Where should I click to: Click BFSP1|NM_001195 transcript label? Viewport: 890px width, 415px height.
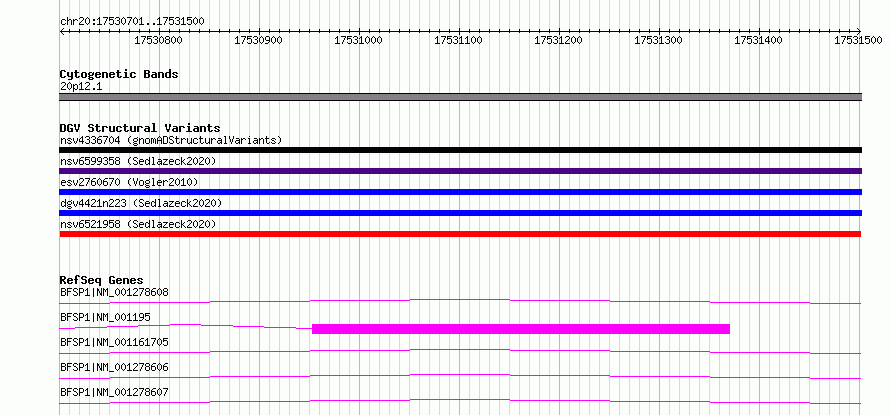[x=105, y=317]
